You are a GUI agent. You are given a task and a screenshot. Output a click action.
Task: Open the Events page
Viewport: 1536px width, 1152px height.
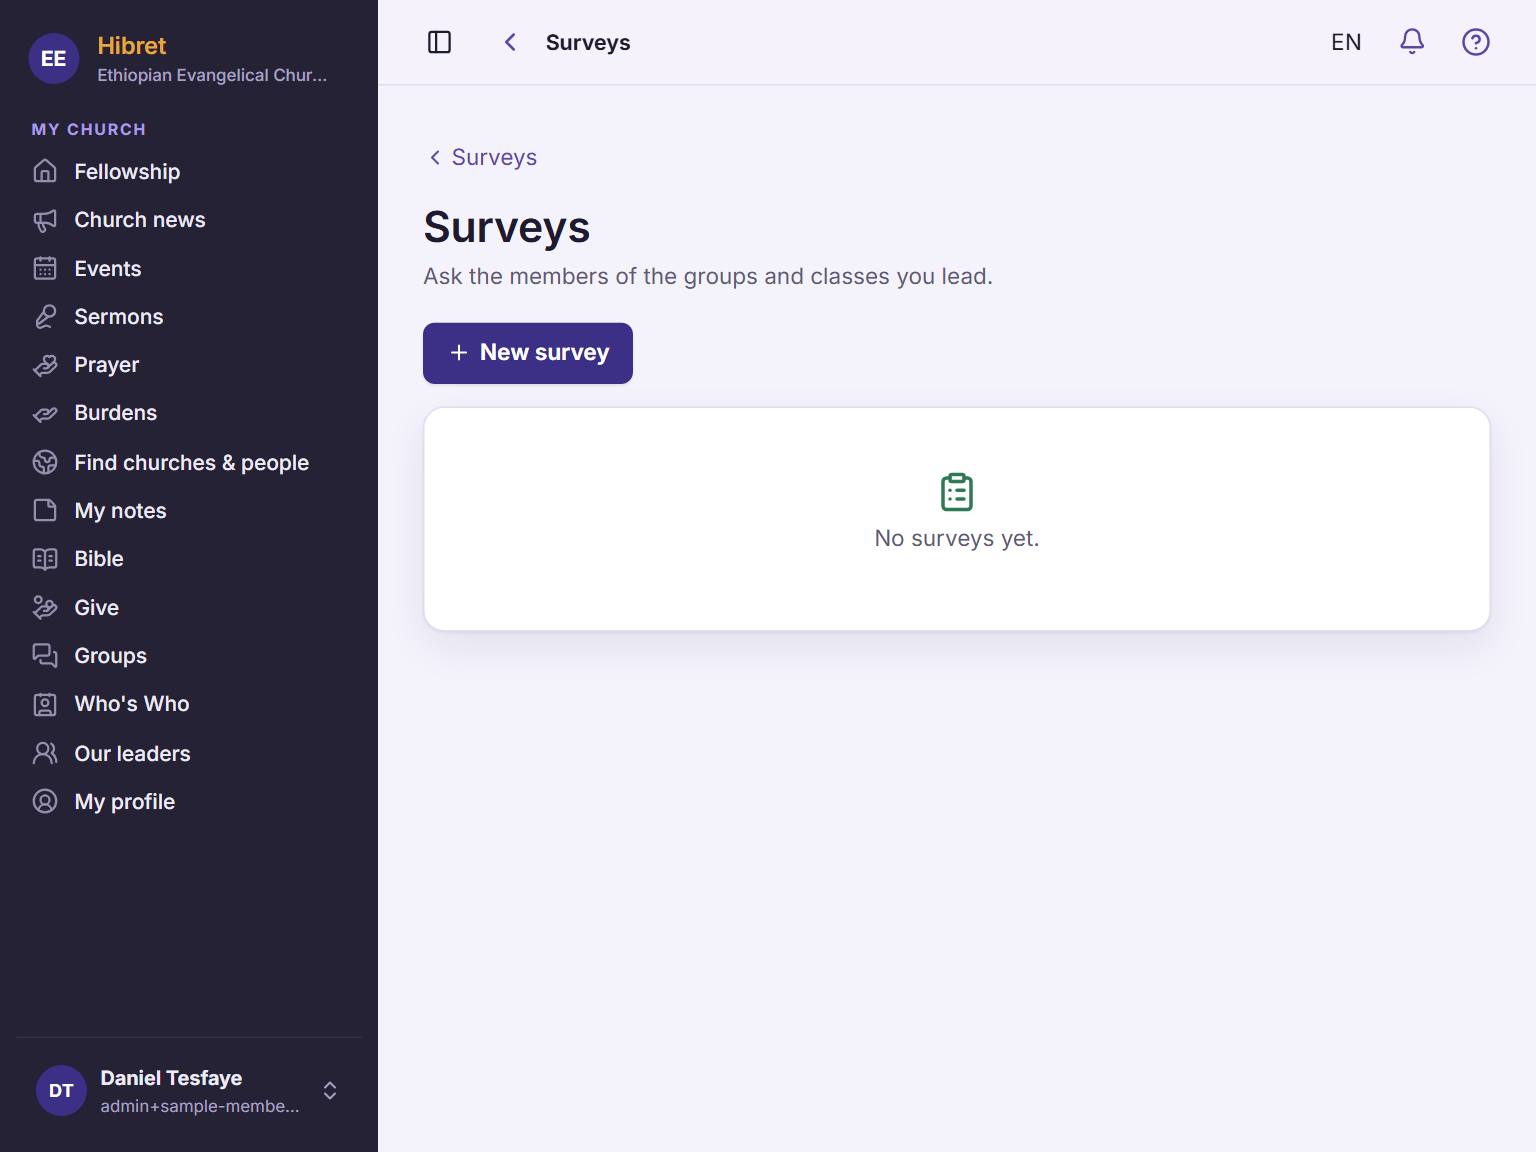[189, 268]
